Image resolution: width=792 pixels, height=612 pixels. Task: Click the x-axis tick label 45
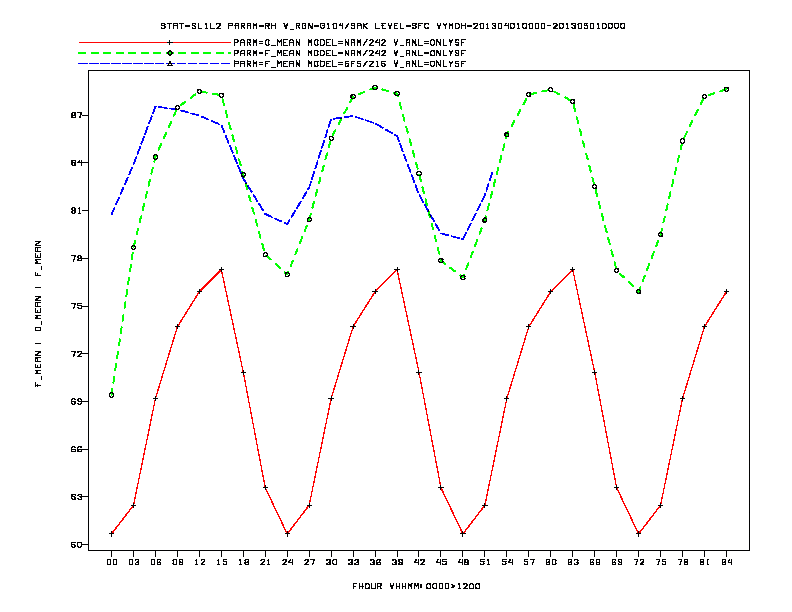[441, 562]
